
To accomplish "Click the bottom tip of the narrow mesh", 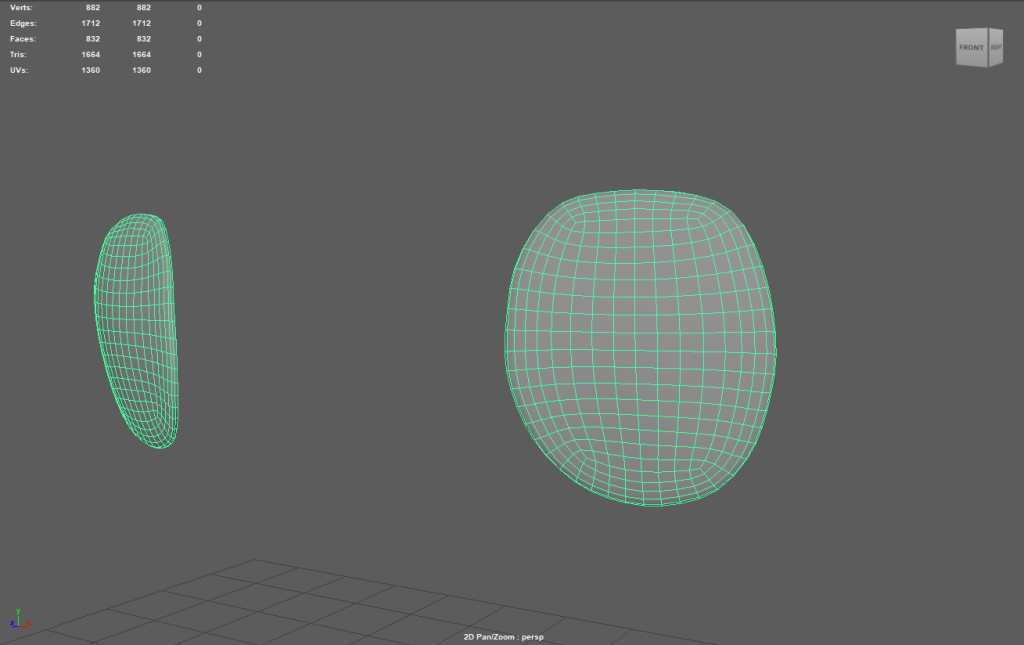I will tap(160, 446).
